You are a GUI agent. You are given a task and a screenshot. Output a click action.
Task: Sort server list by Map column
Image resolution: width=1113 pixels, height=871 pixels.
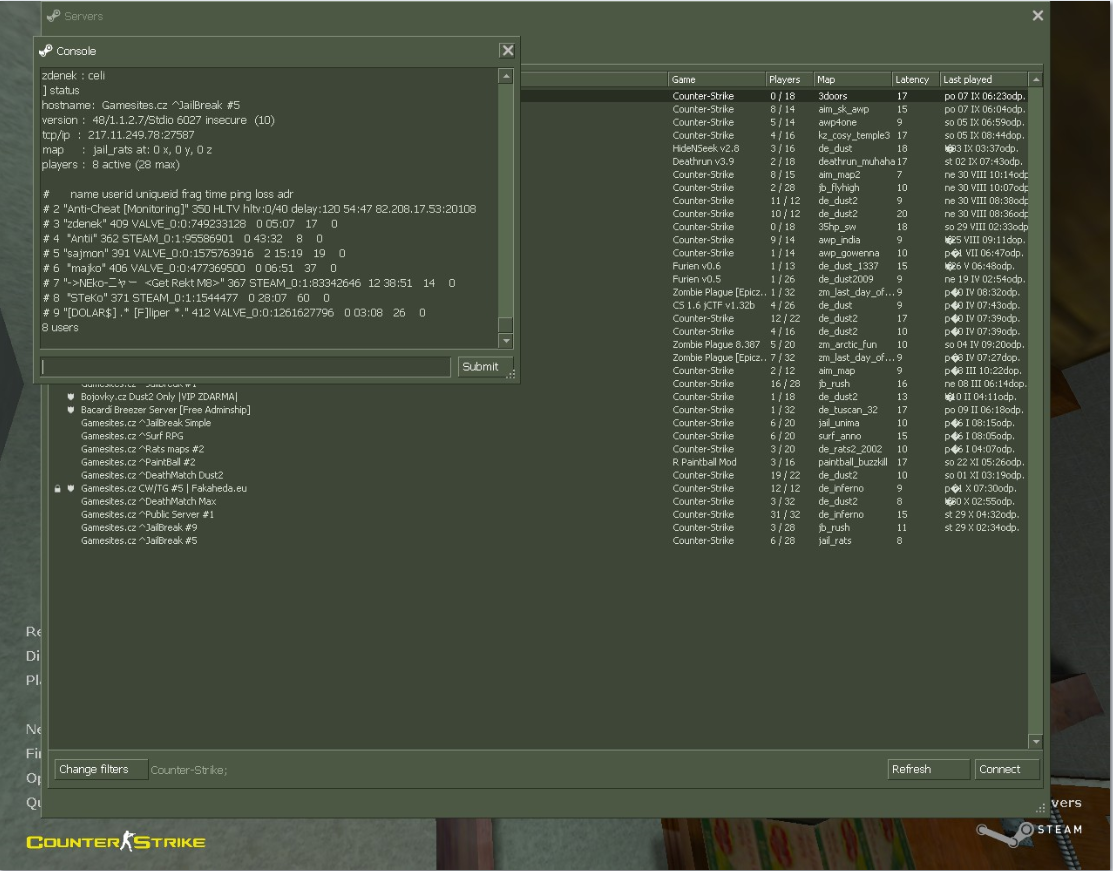852,79
